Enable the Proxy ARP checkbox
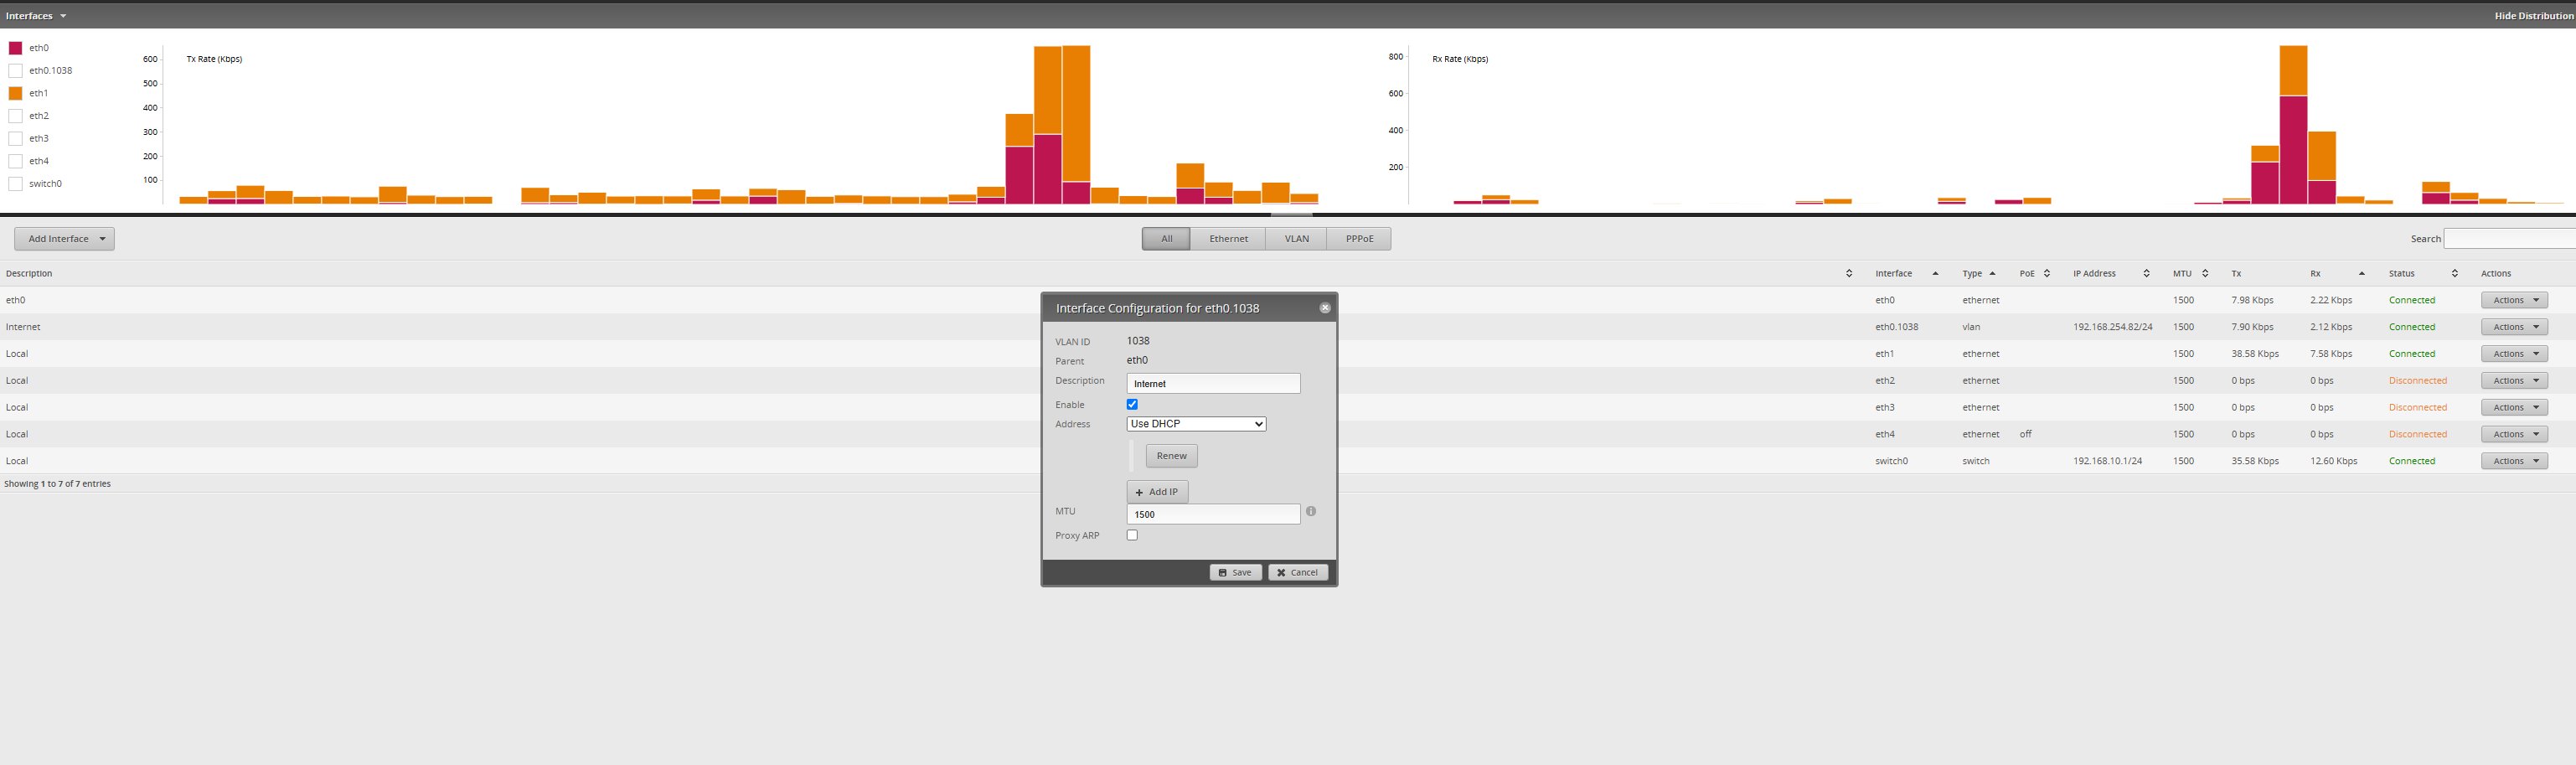 1132,536
